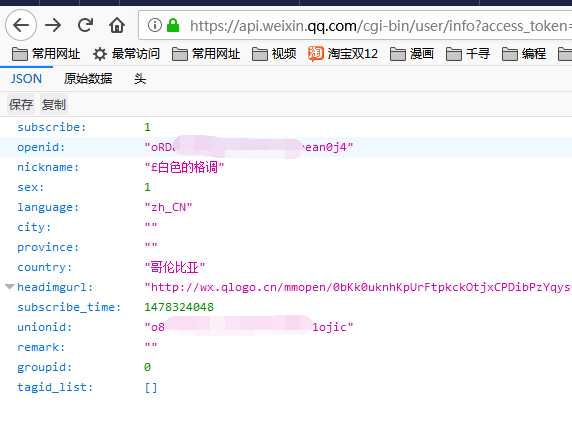This screenshot has width=572, height=421.
Task: Go back to the previous page
Action: click(21, 25)
